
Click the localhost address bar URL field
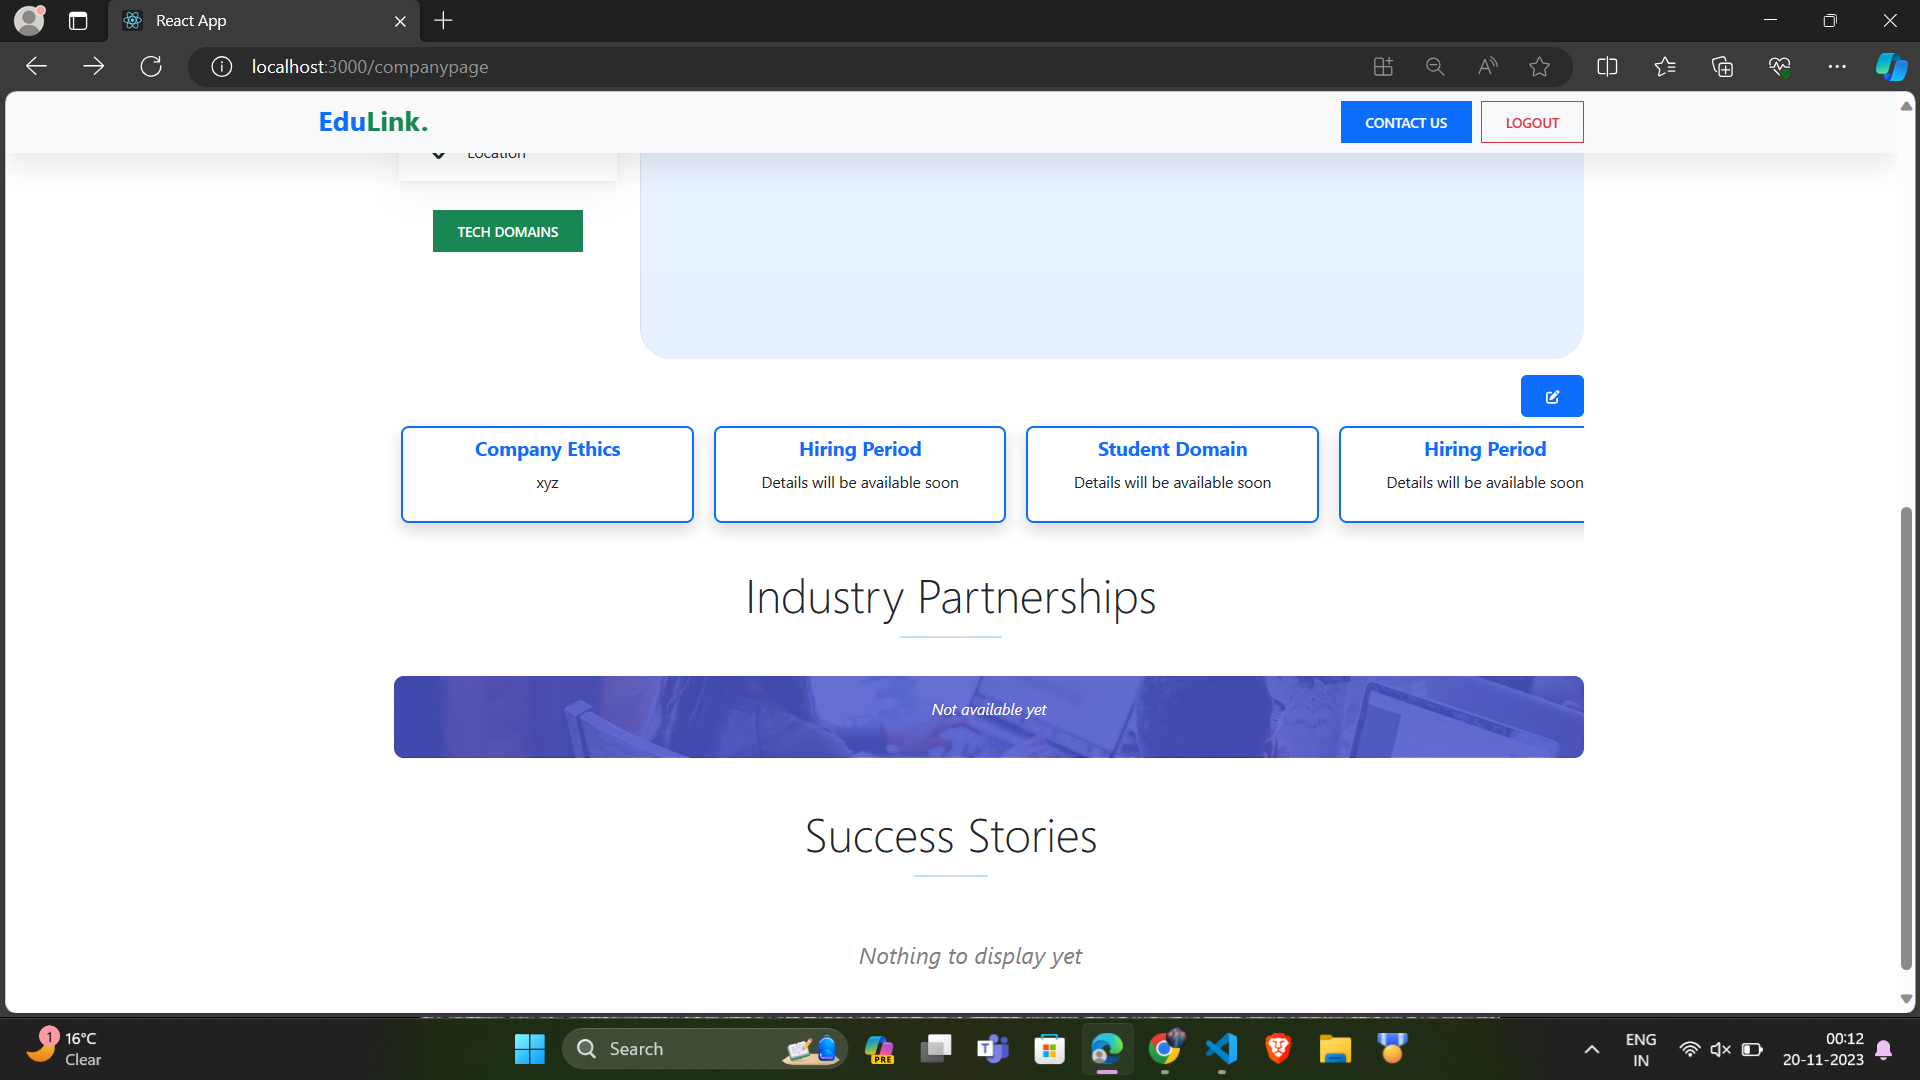[x=700, y=67]
